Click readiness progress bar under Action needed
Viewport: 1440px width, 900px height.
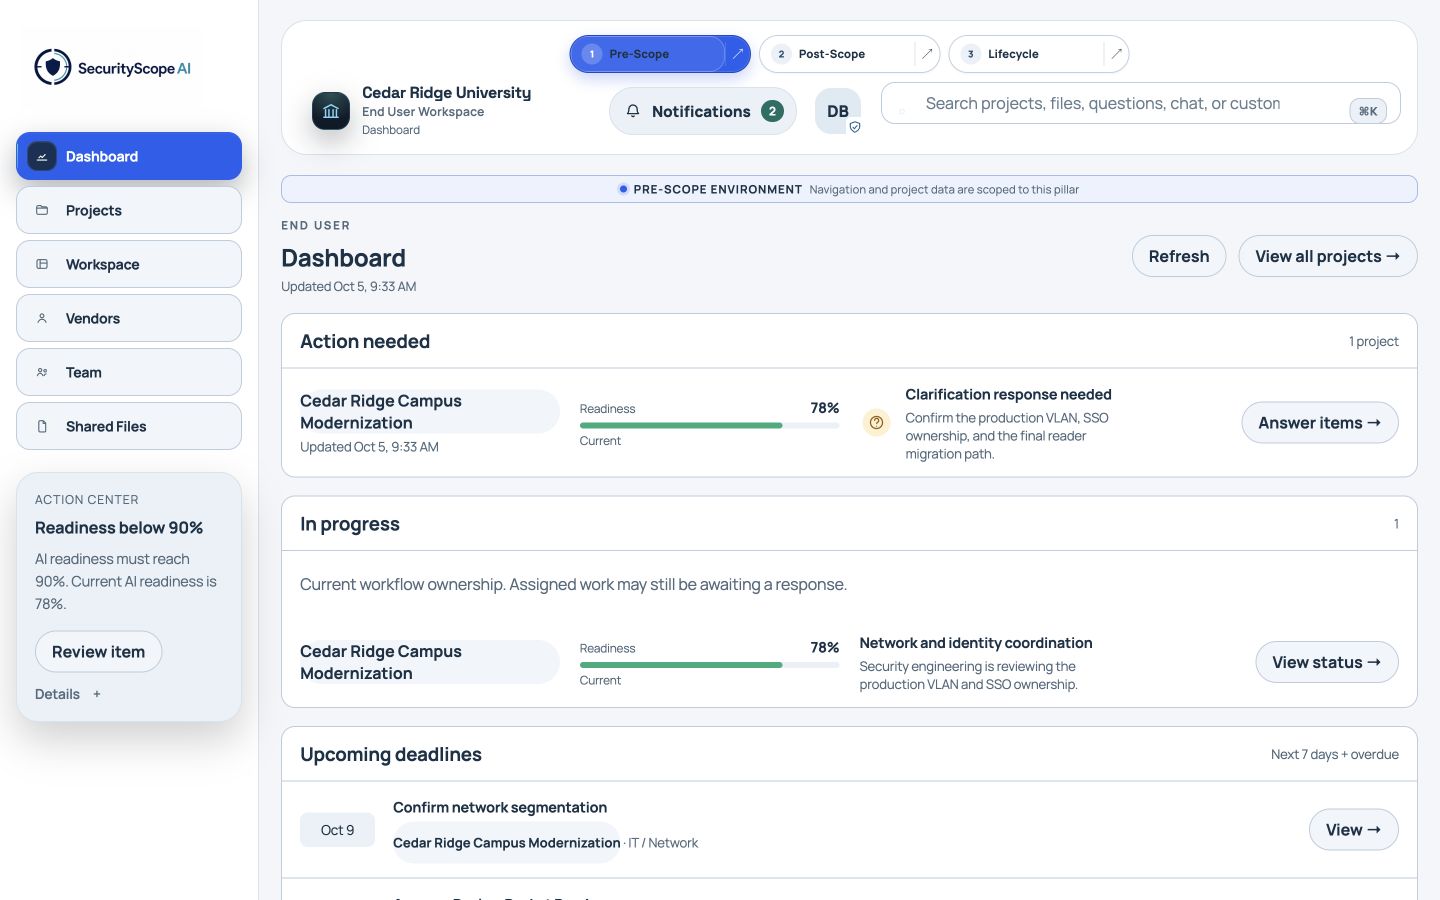709,425
